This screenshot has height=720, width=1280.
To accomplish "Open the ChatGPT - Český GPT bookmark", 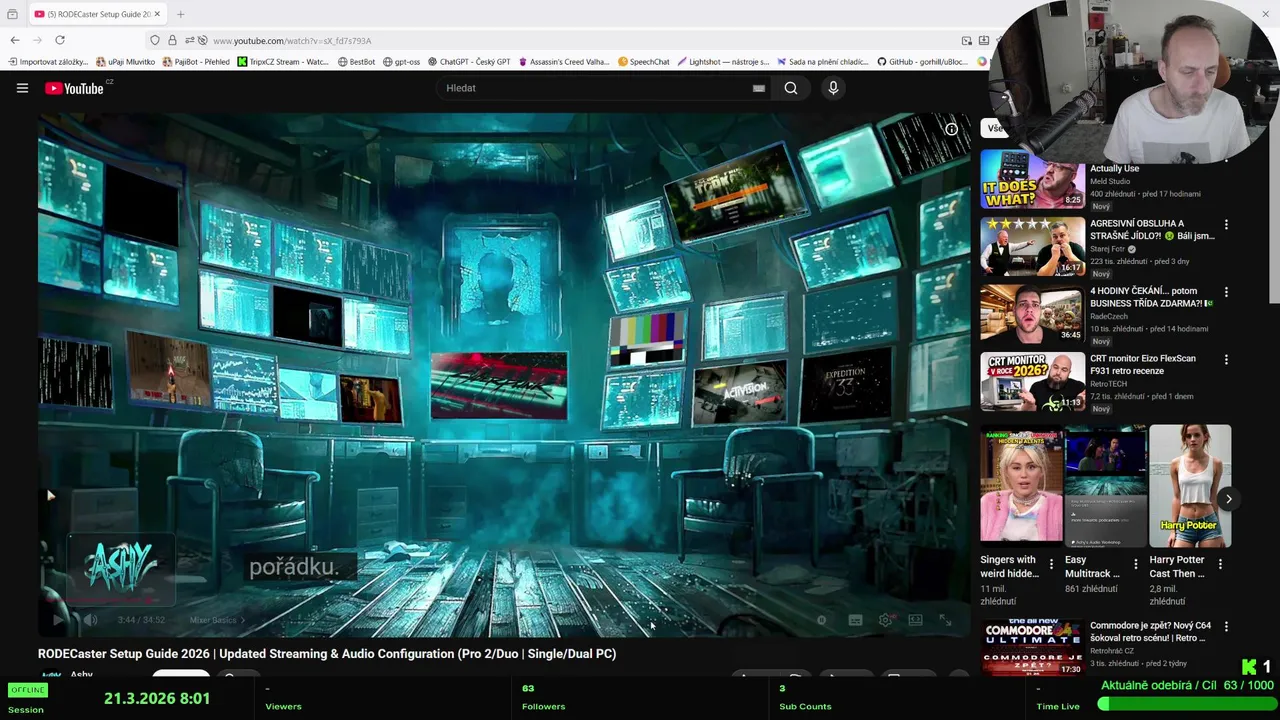I will [469, 62].
